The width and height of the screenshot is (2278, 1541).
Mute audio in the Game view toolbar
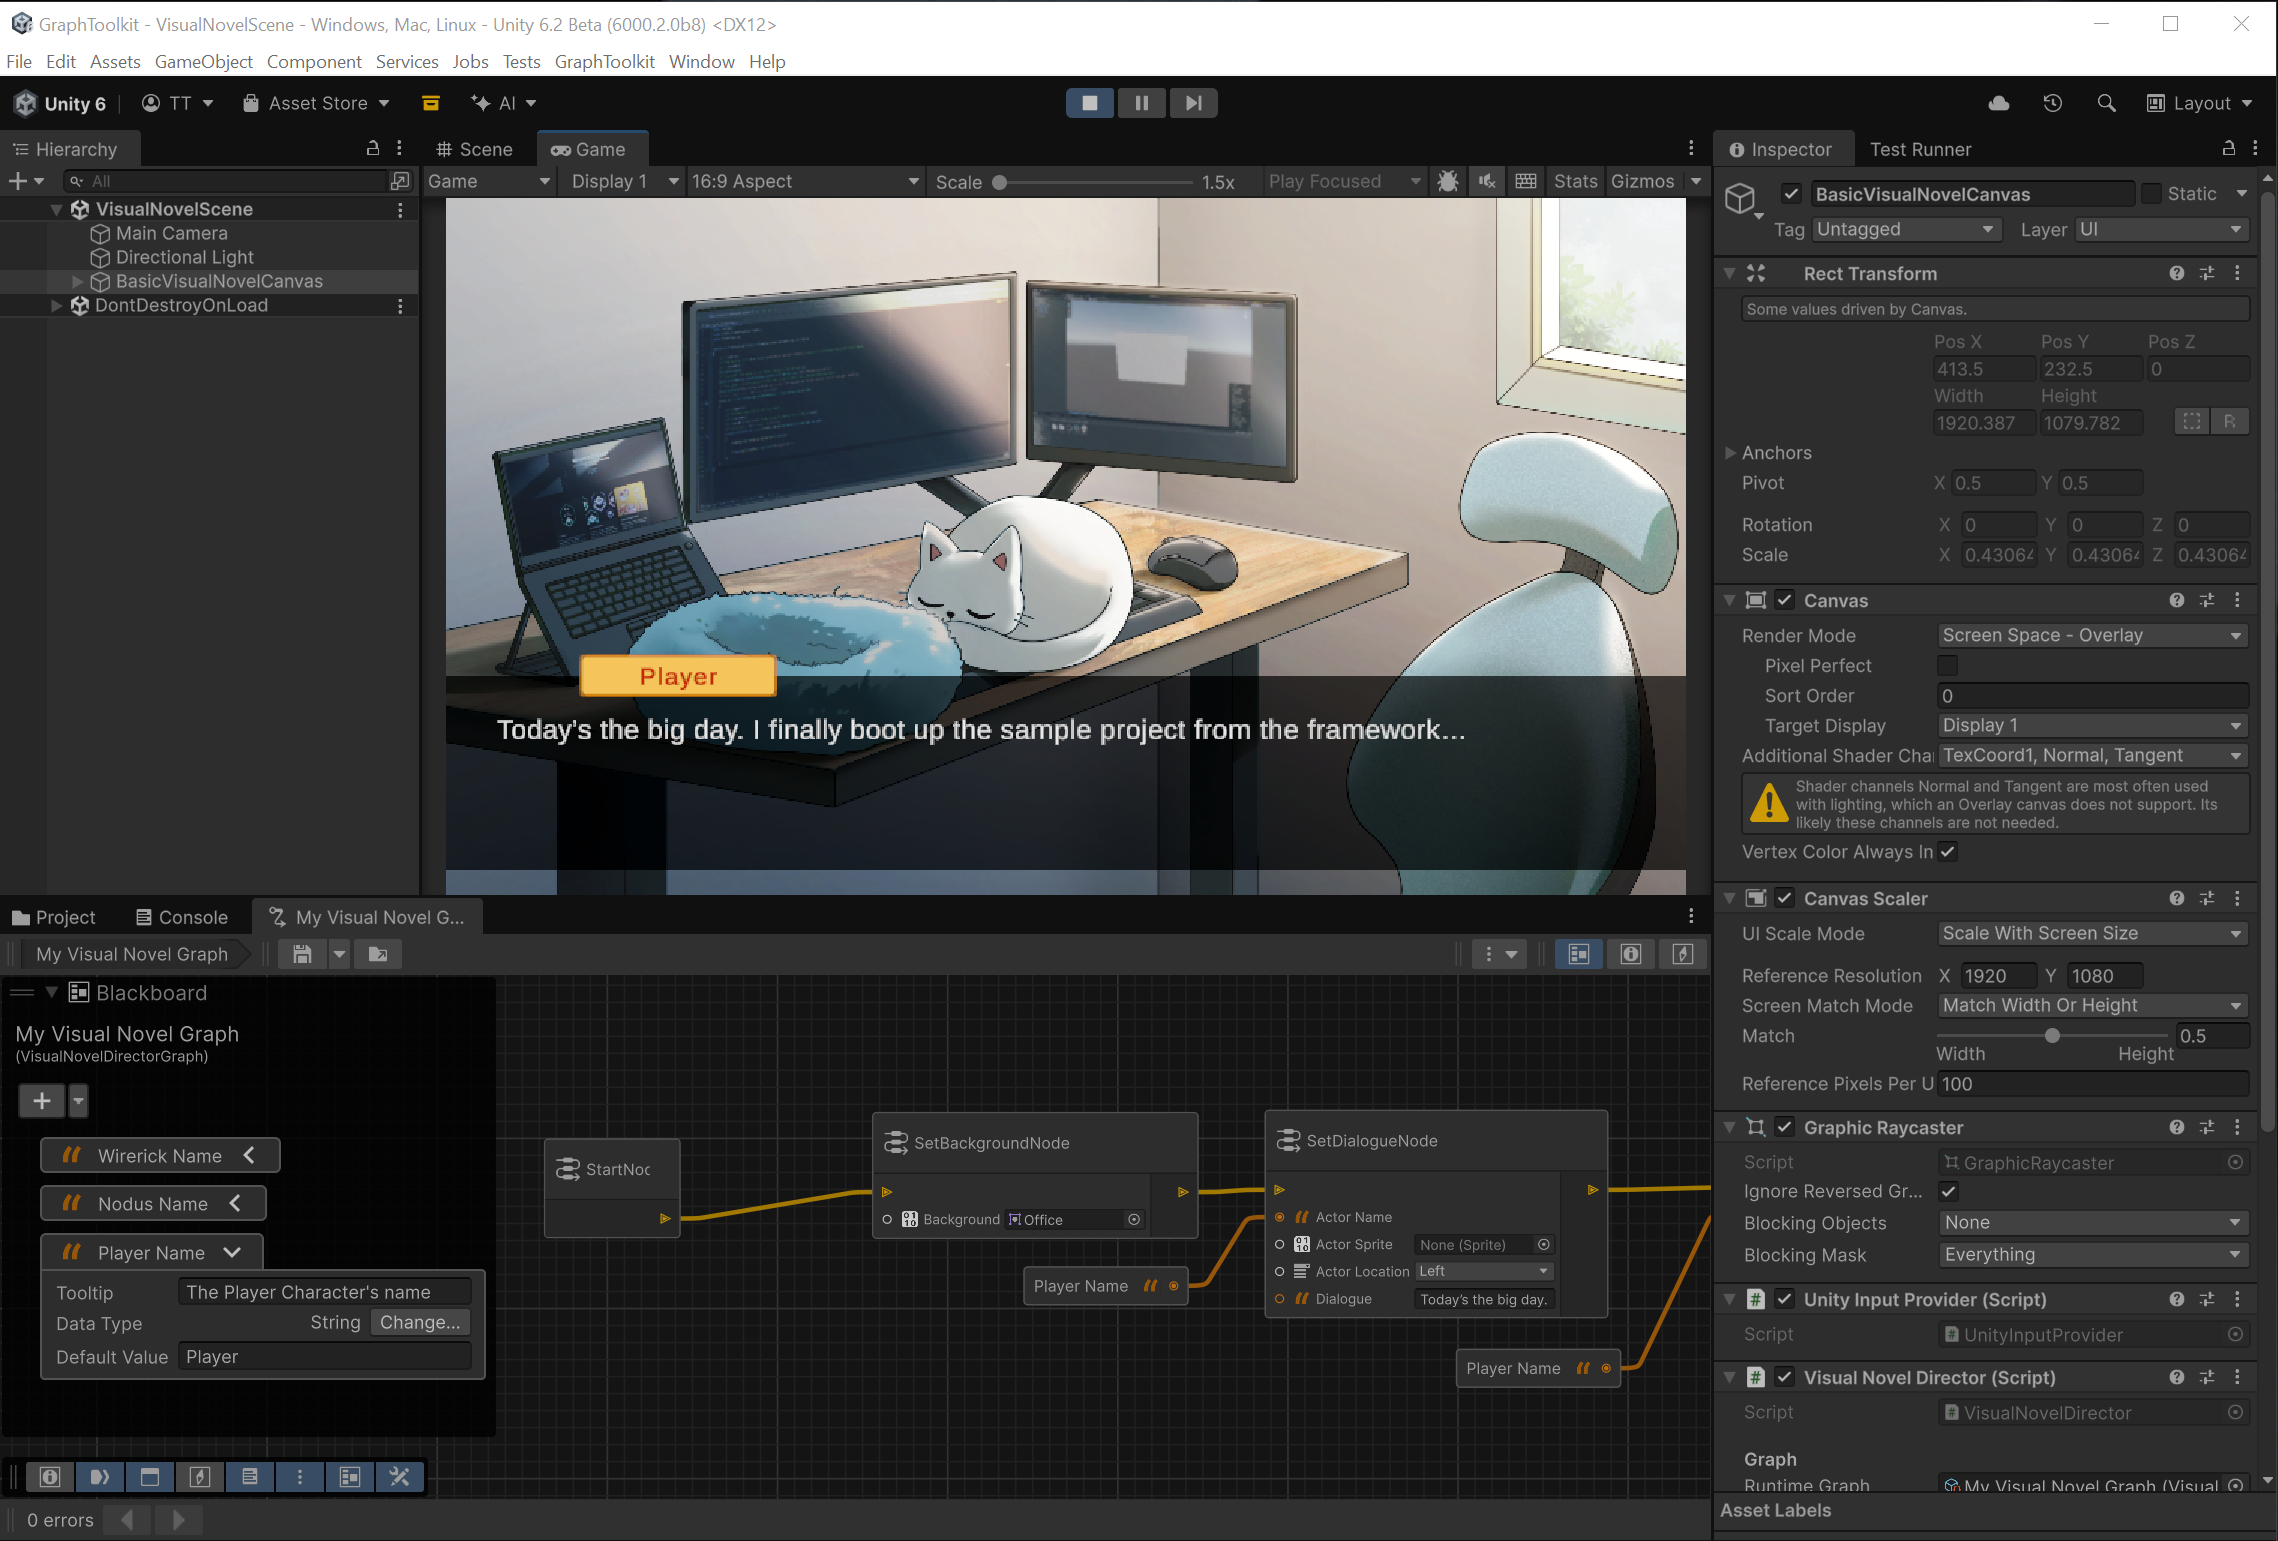[x=1487, y=181]
